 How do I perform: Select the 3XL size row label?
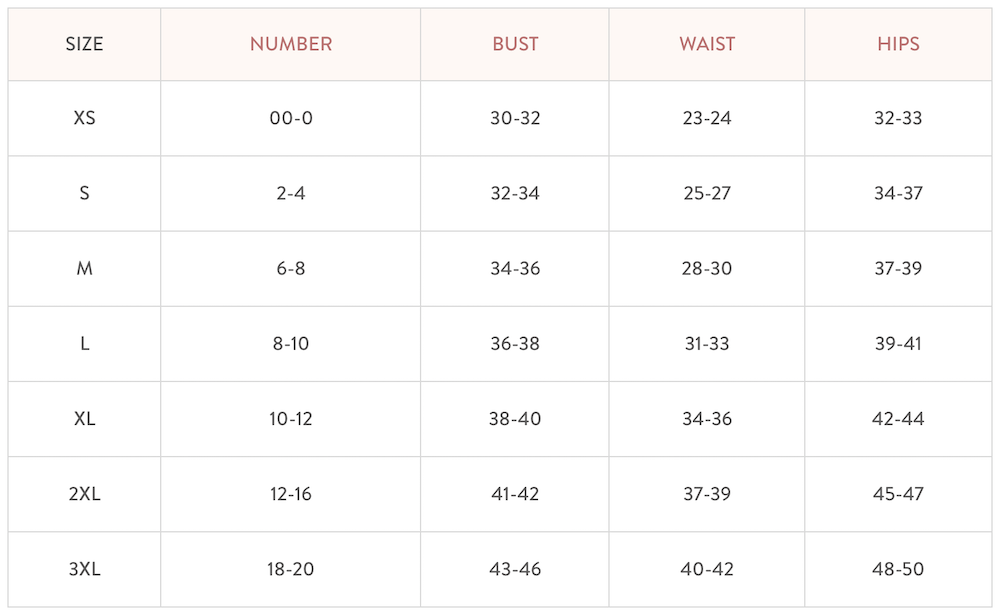point(84,569)
